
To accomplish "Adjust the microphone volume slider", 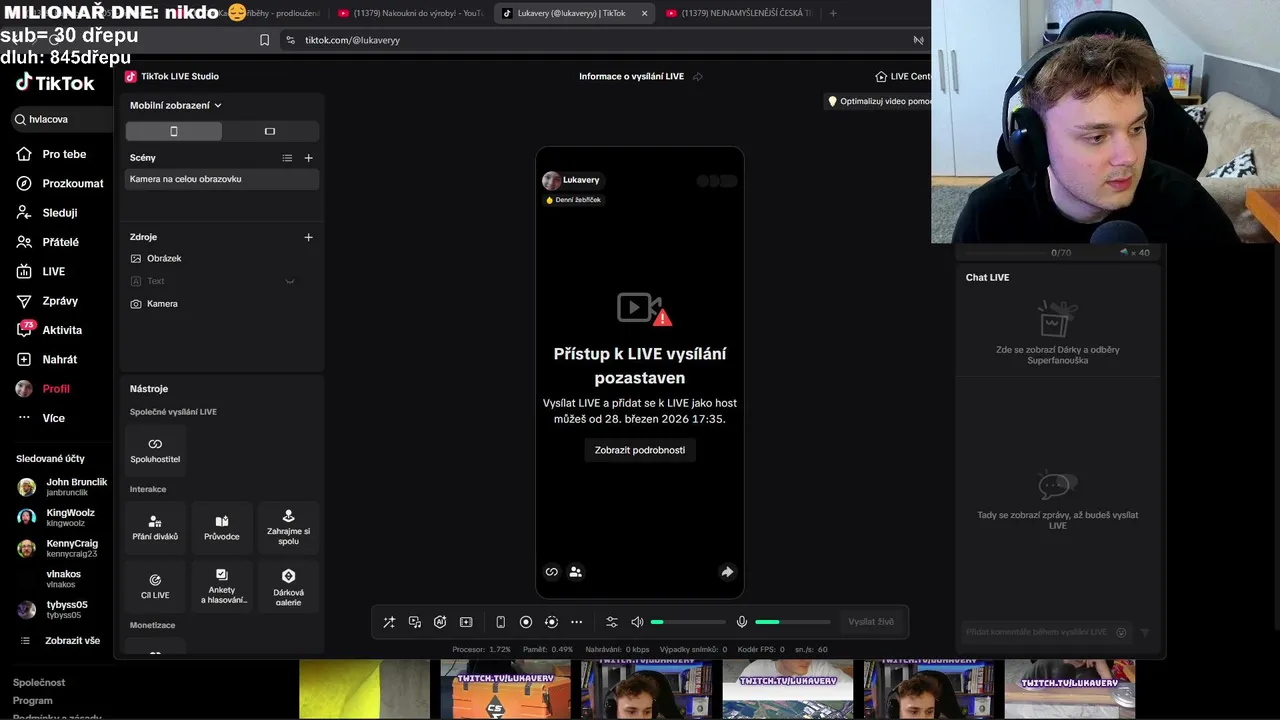I will coord(792,622).
